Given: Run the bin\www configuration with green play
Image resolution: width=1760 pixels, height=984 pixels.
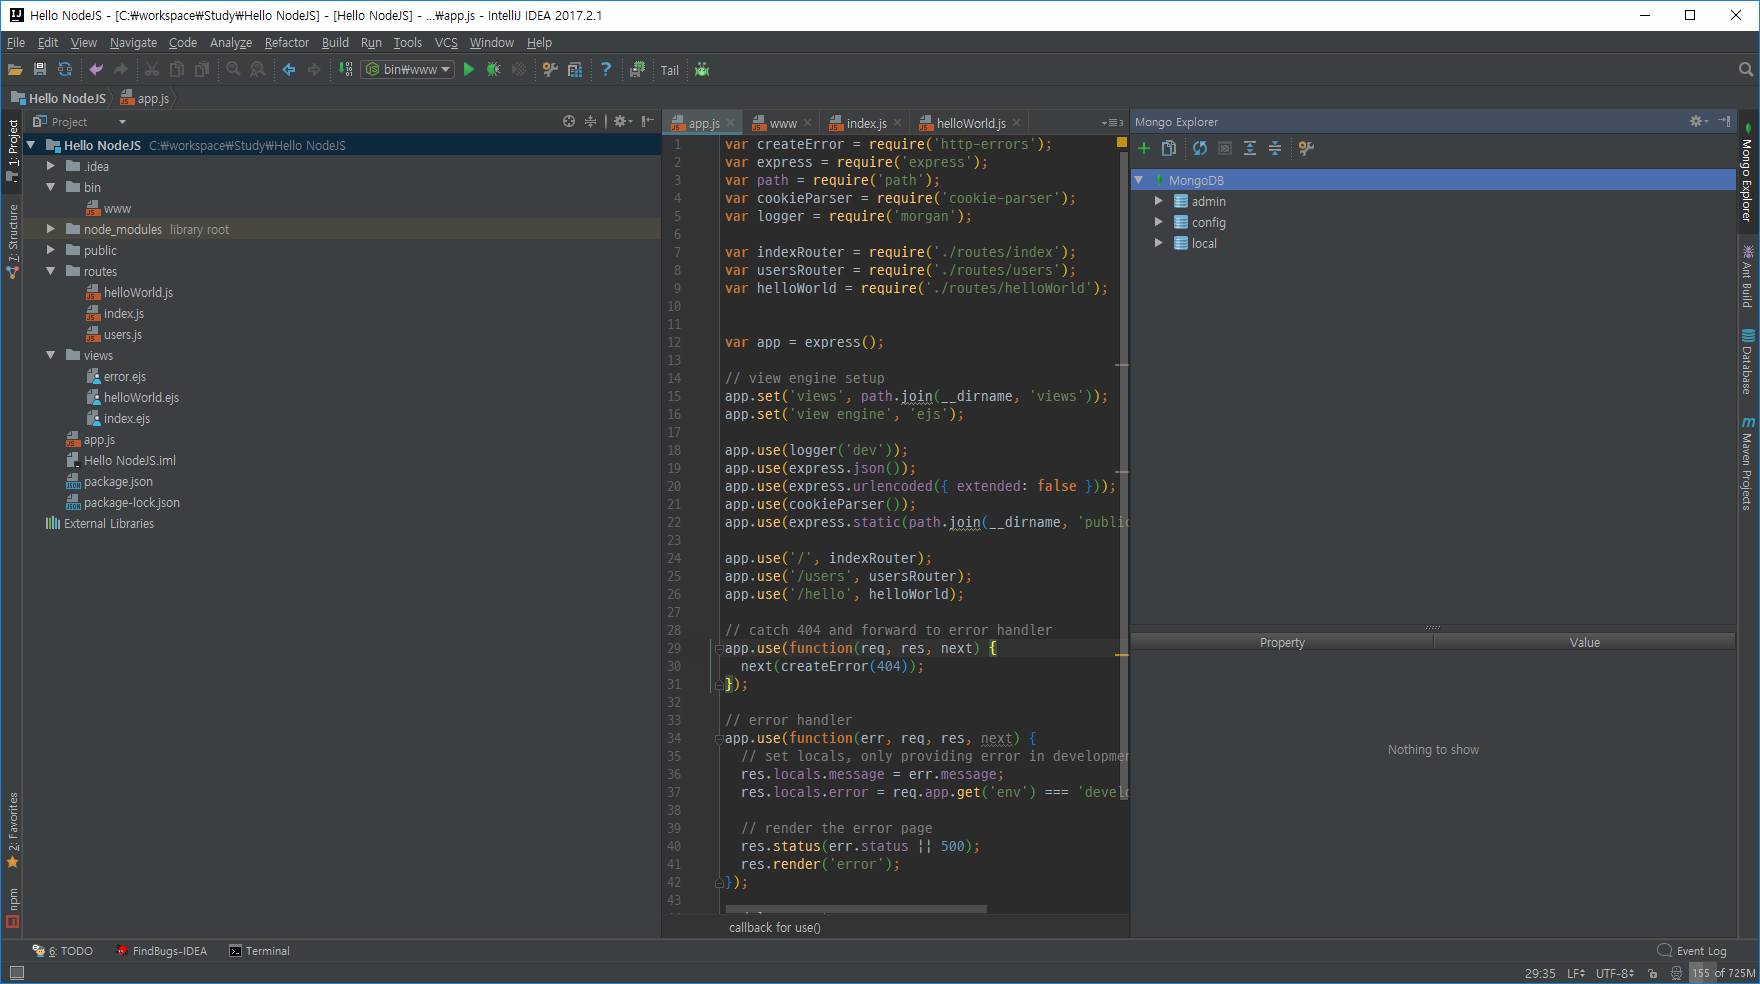Looking at the screenshot, I should coord(469,70).
